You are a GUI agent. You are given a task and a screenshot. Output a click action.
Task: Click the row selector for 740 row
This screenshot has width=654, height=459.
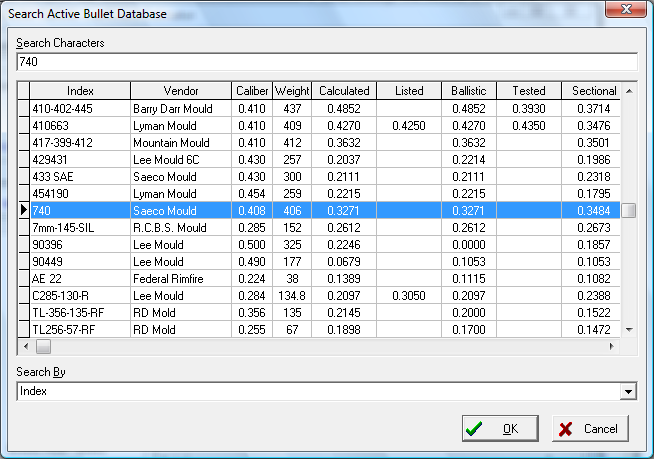tap(24, 211)
